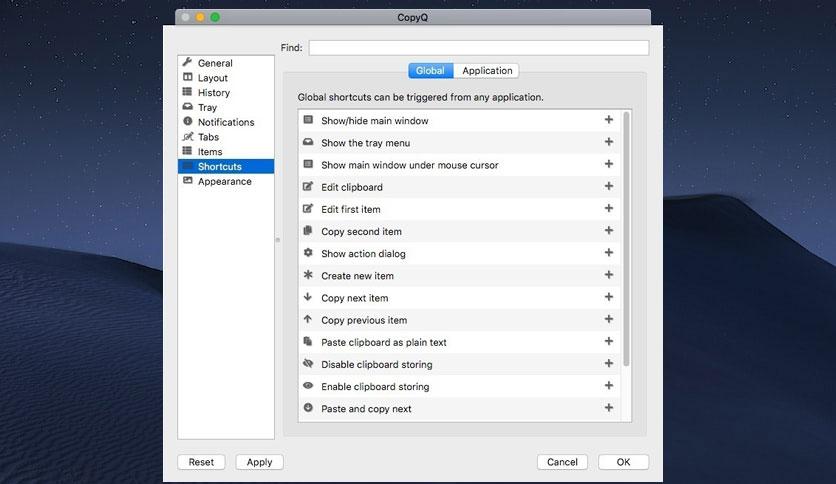Image resolution: width=836 pixels, height=484 pixels.
Task: Click the Appearance section icon
Action: pos(187,181)
